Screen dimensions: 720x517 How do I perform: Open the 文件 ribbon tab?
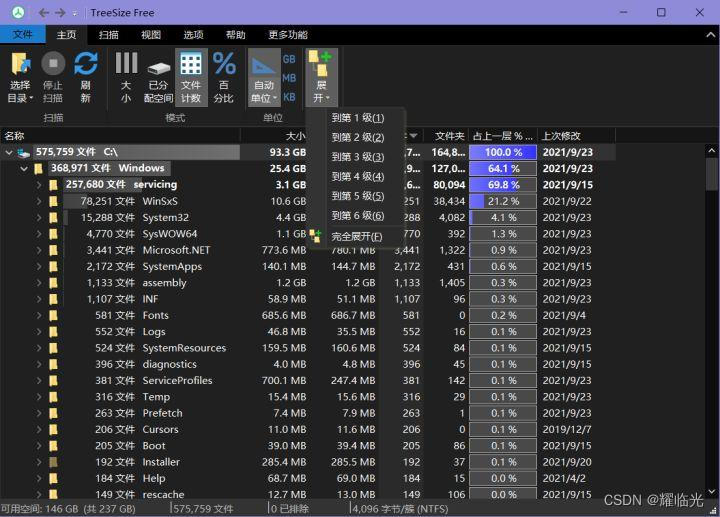[22, 34]
